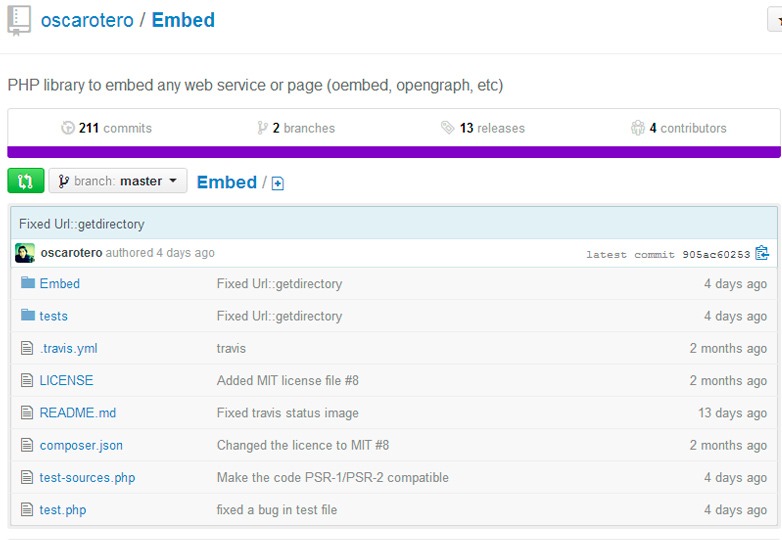Image resolution: width=782 pixels, height=540 pixels.
Task: Open fixed a bug in test file commit
Action: pos(277,510)
